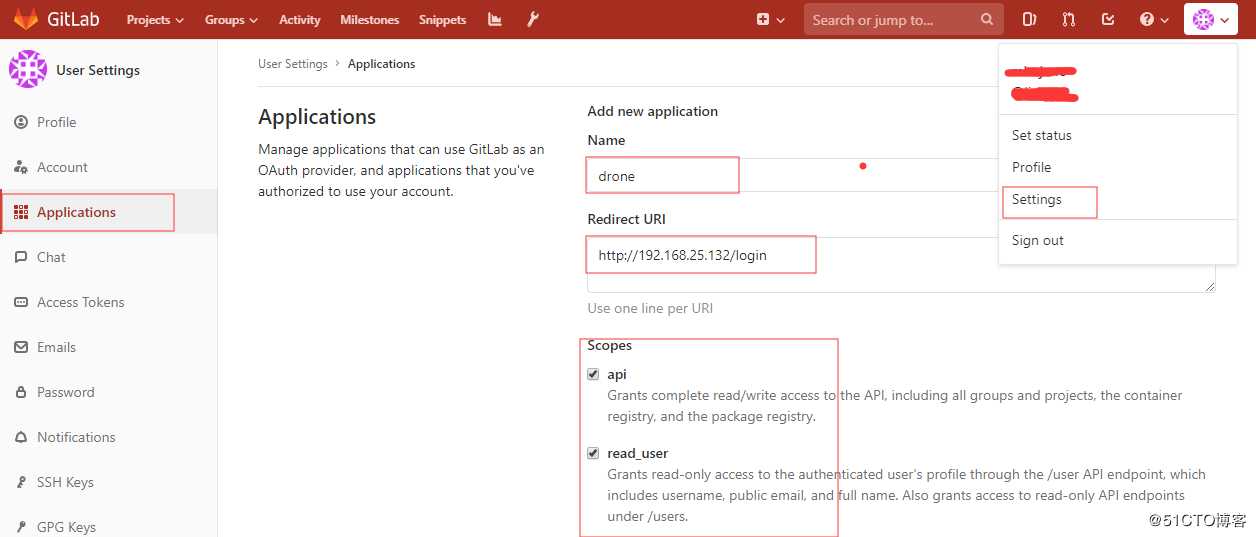Click the Access Tokens icon

pos(20,302)
